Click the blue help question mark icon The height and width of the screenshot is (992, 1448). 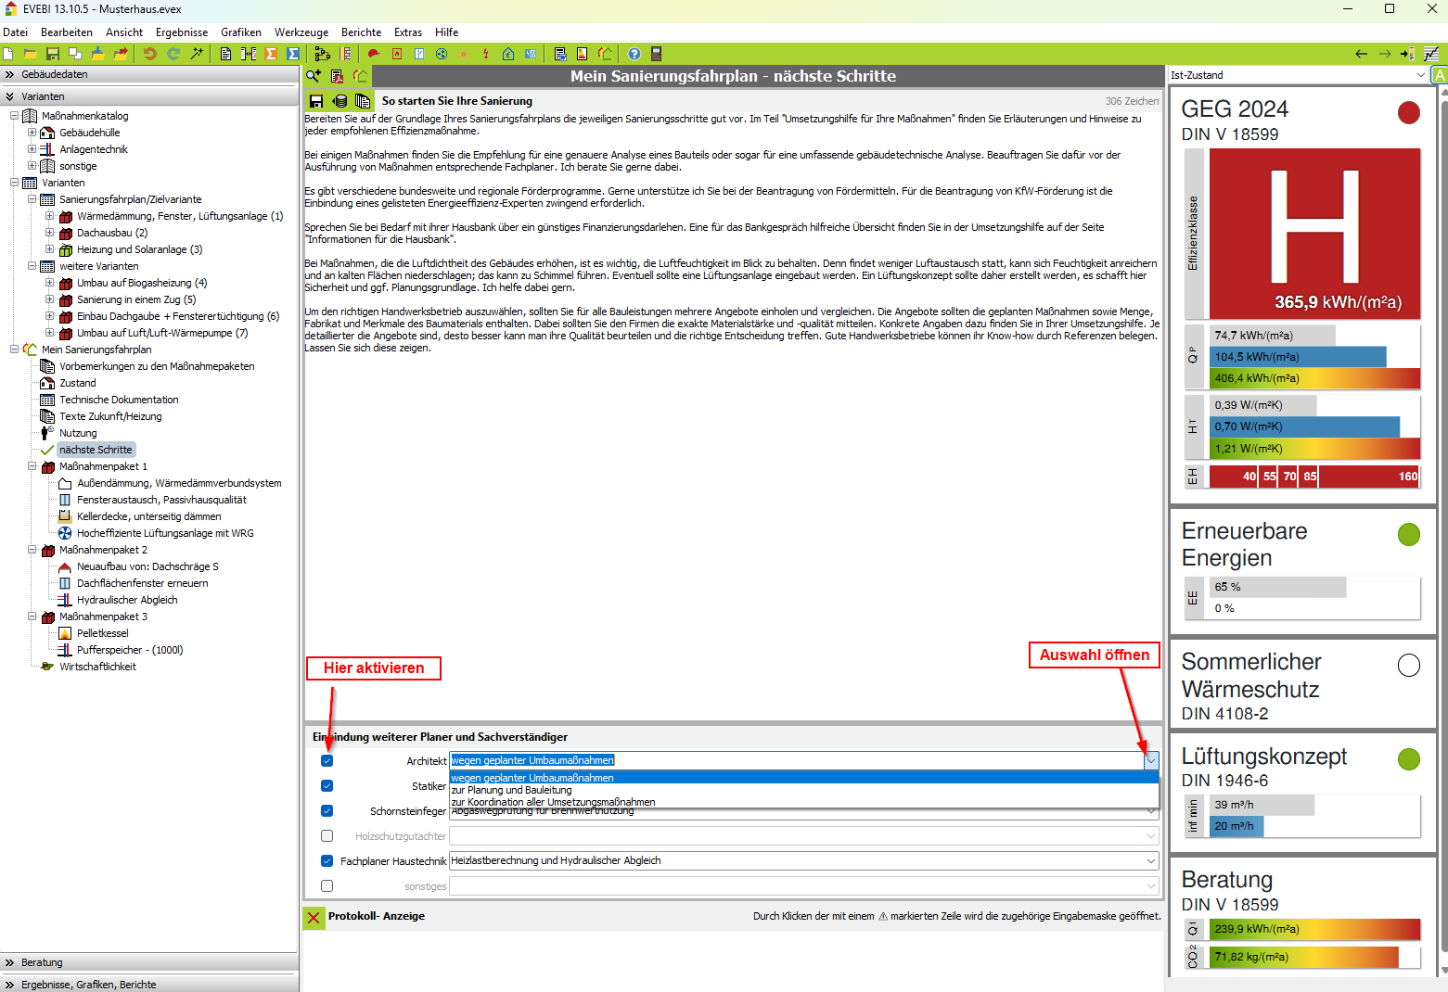pos(634,54)
